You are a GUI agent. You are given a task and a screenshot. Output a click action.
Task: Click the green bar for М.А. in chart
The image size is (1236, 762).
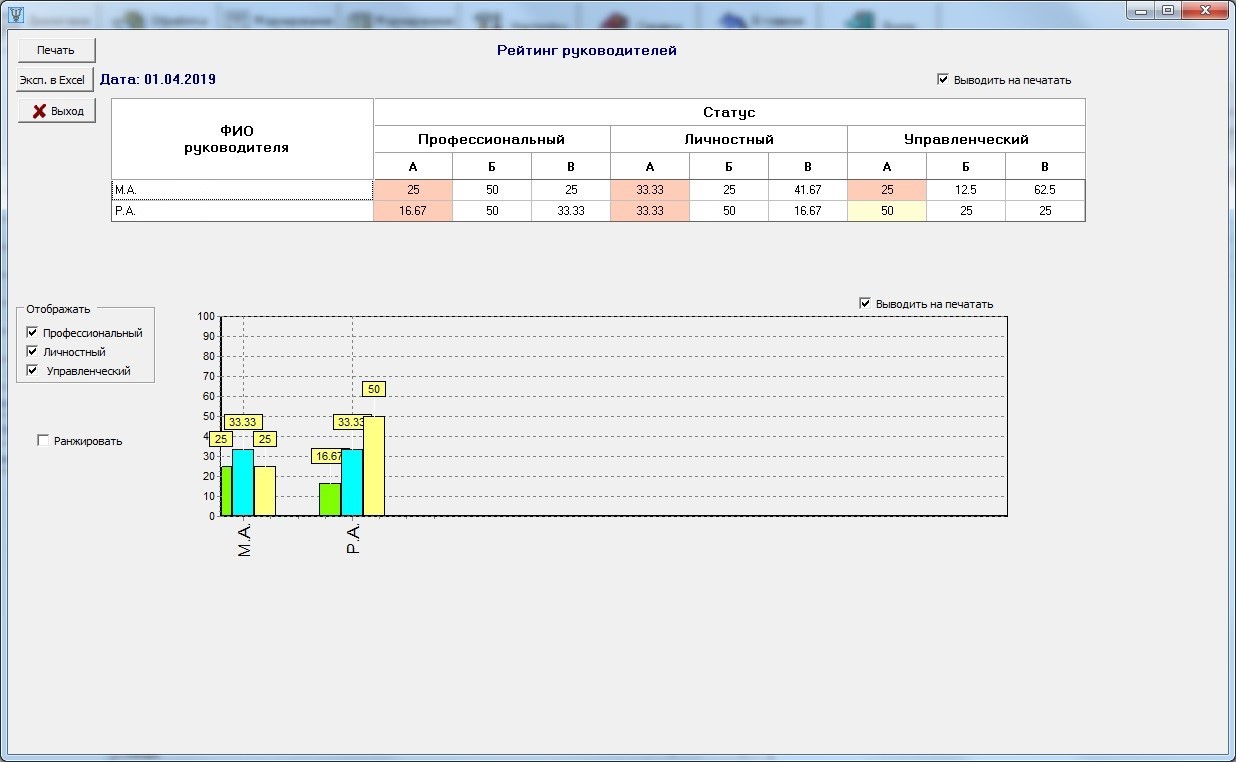(226, 491)
